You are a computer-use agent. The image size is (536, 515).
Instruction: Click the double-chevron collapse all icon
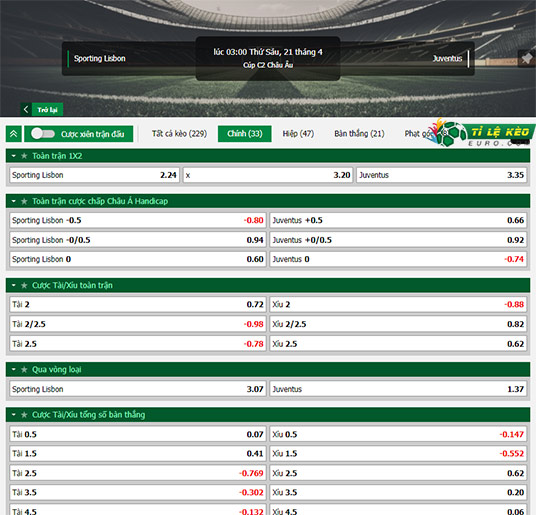point(14,134)
